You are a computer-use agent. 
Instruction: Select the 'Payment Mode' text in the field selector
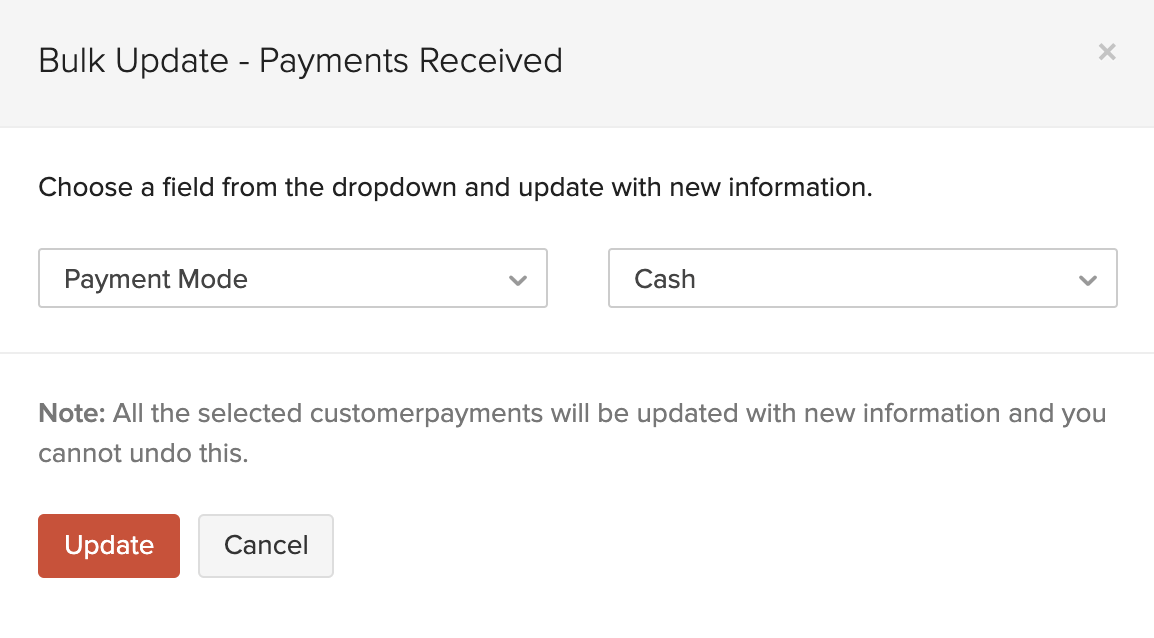point(156,279)
